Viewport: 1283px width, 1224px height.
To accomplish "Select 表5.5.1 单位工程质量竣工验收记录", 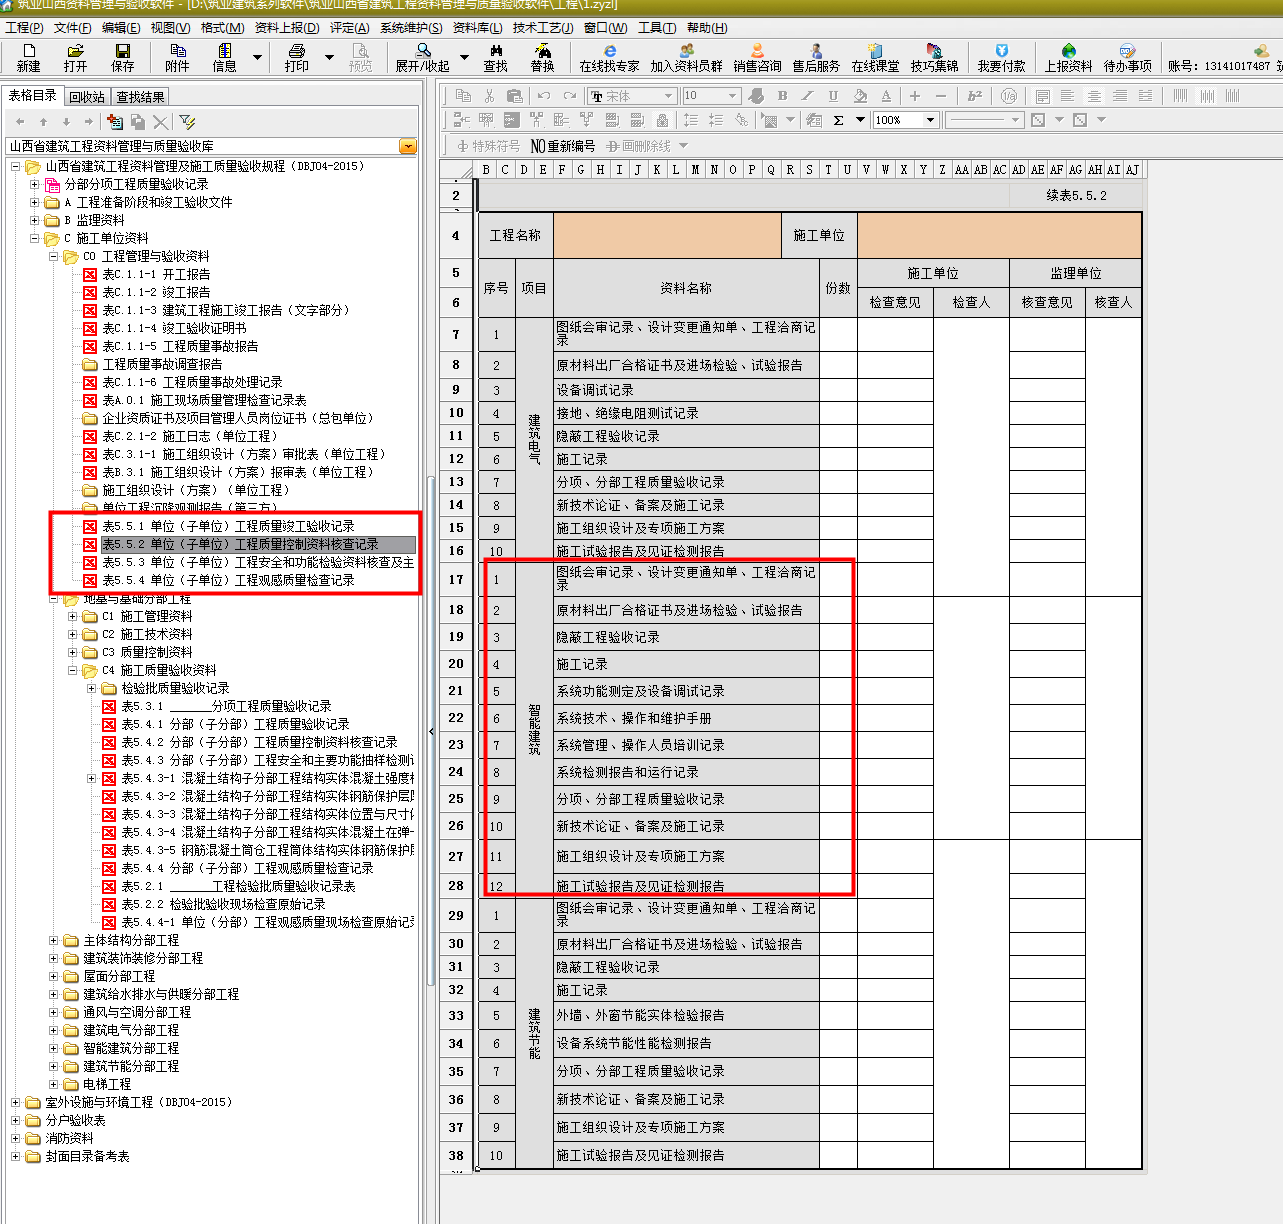I will pyautogui.click(x=228, y=526).
